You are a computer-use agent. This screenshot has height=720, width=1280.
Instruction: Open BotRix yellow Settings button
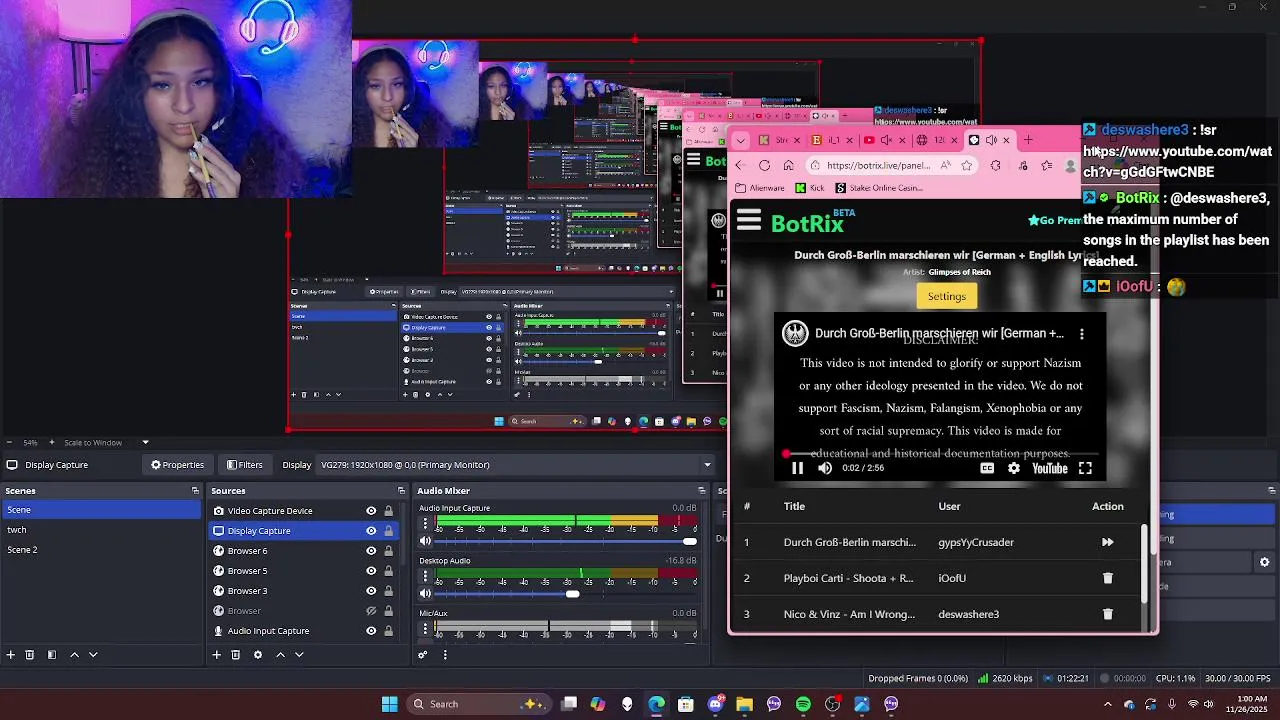tap(946, 296)
